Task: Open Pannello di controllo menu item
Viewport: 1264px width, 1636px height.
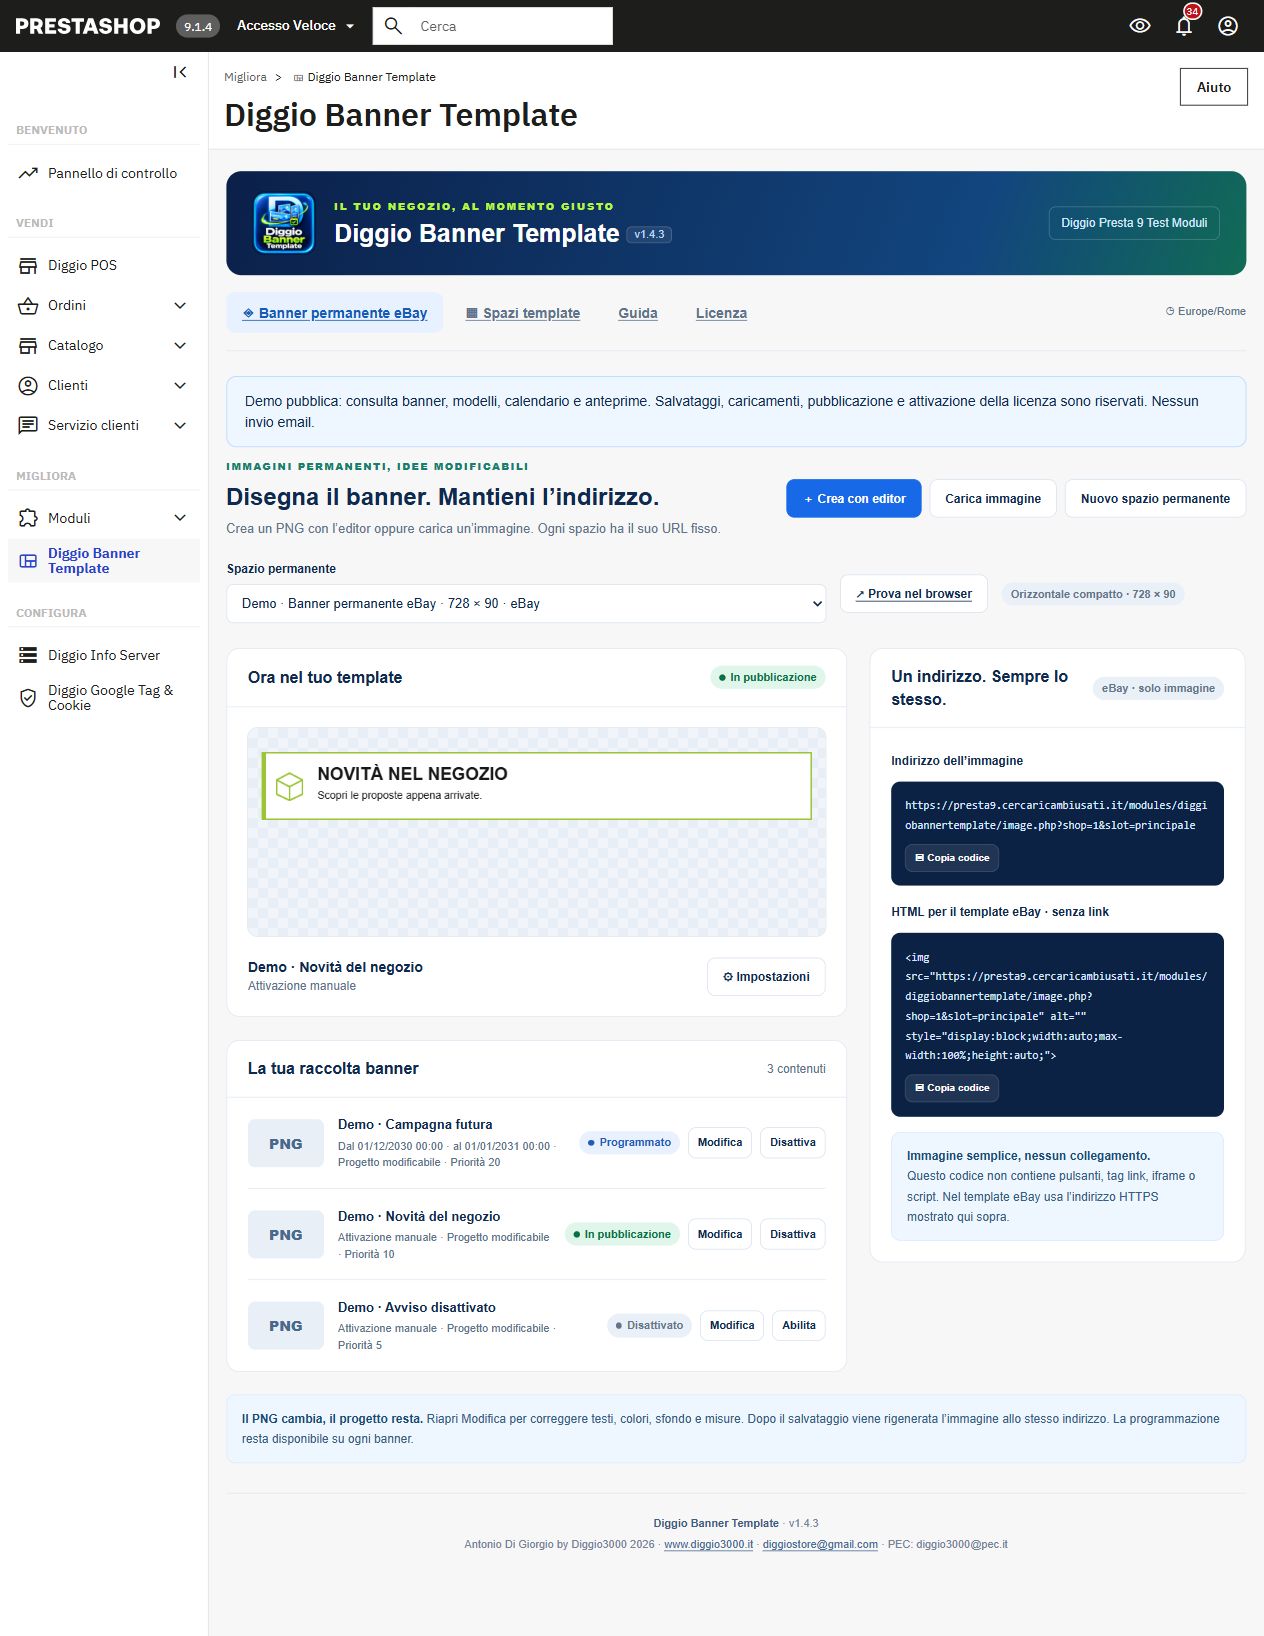Action: click(104, 173)
